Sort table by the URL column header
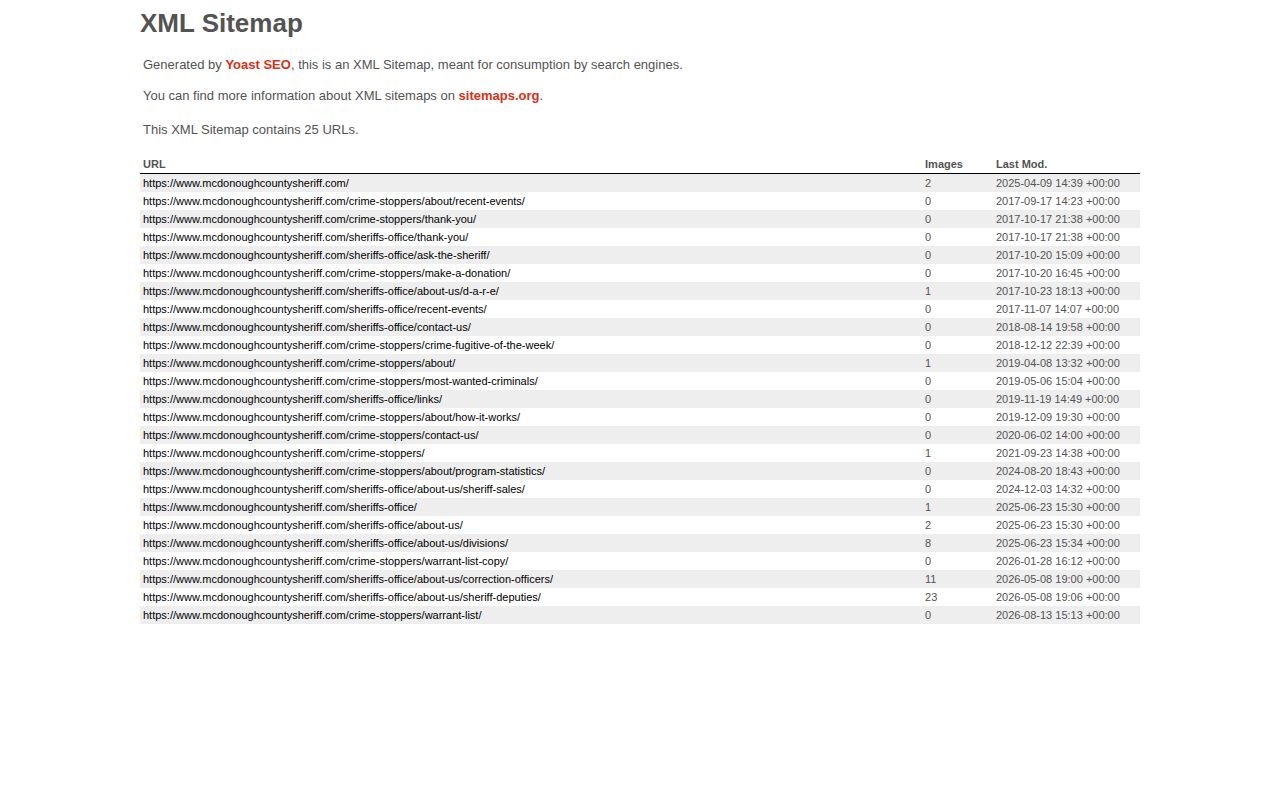The image size is (1280, 800). click(154, 164)
